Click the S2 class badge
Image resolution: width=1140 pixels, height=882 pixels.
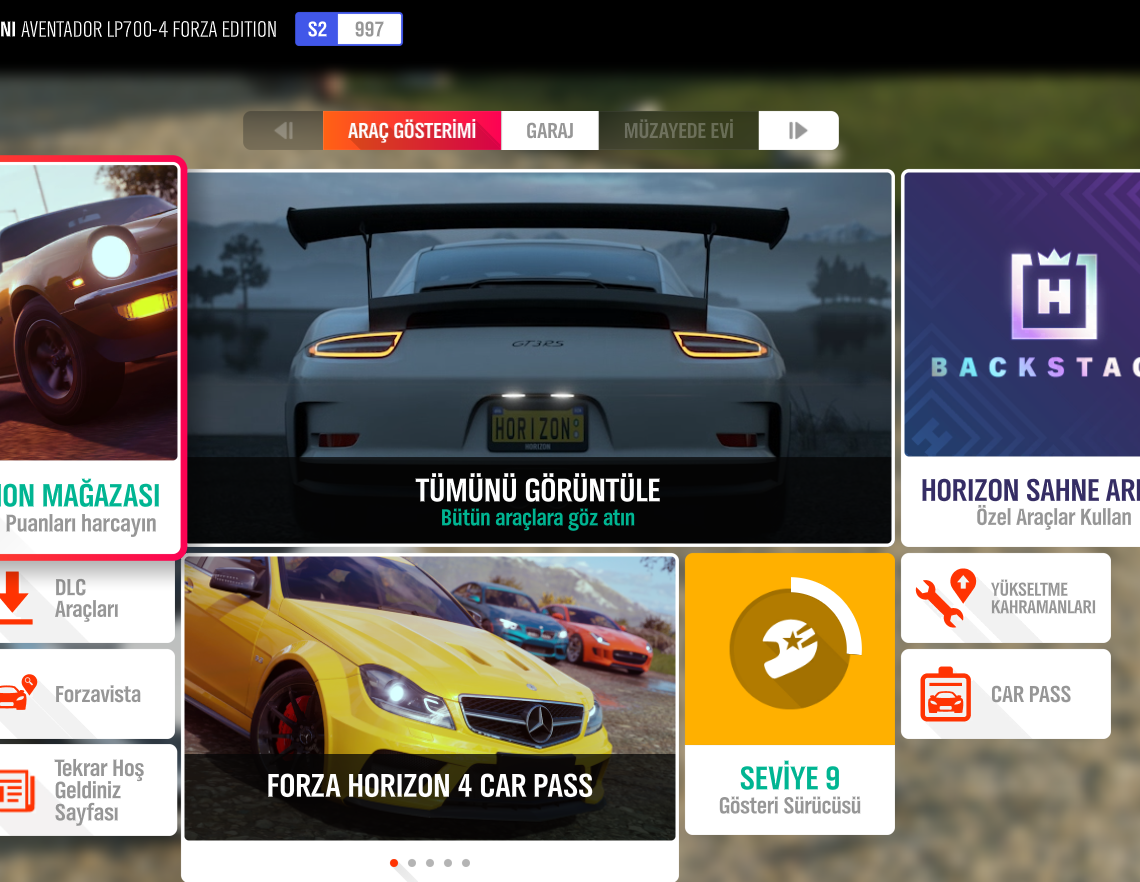(x=317, y=29)
